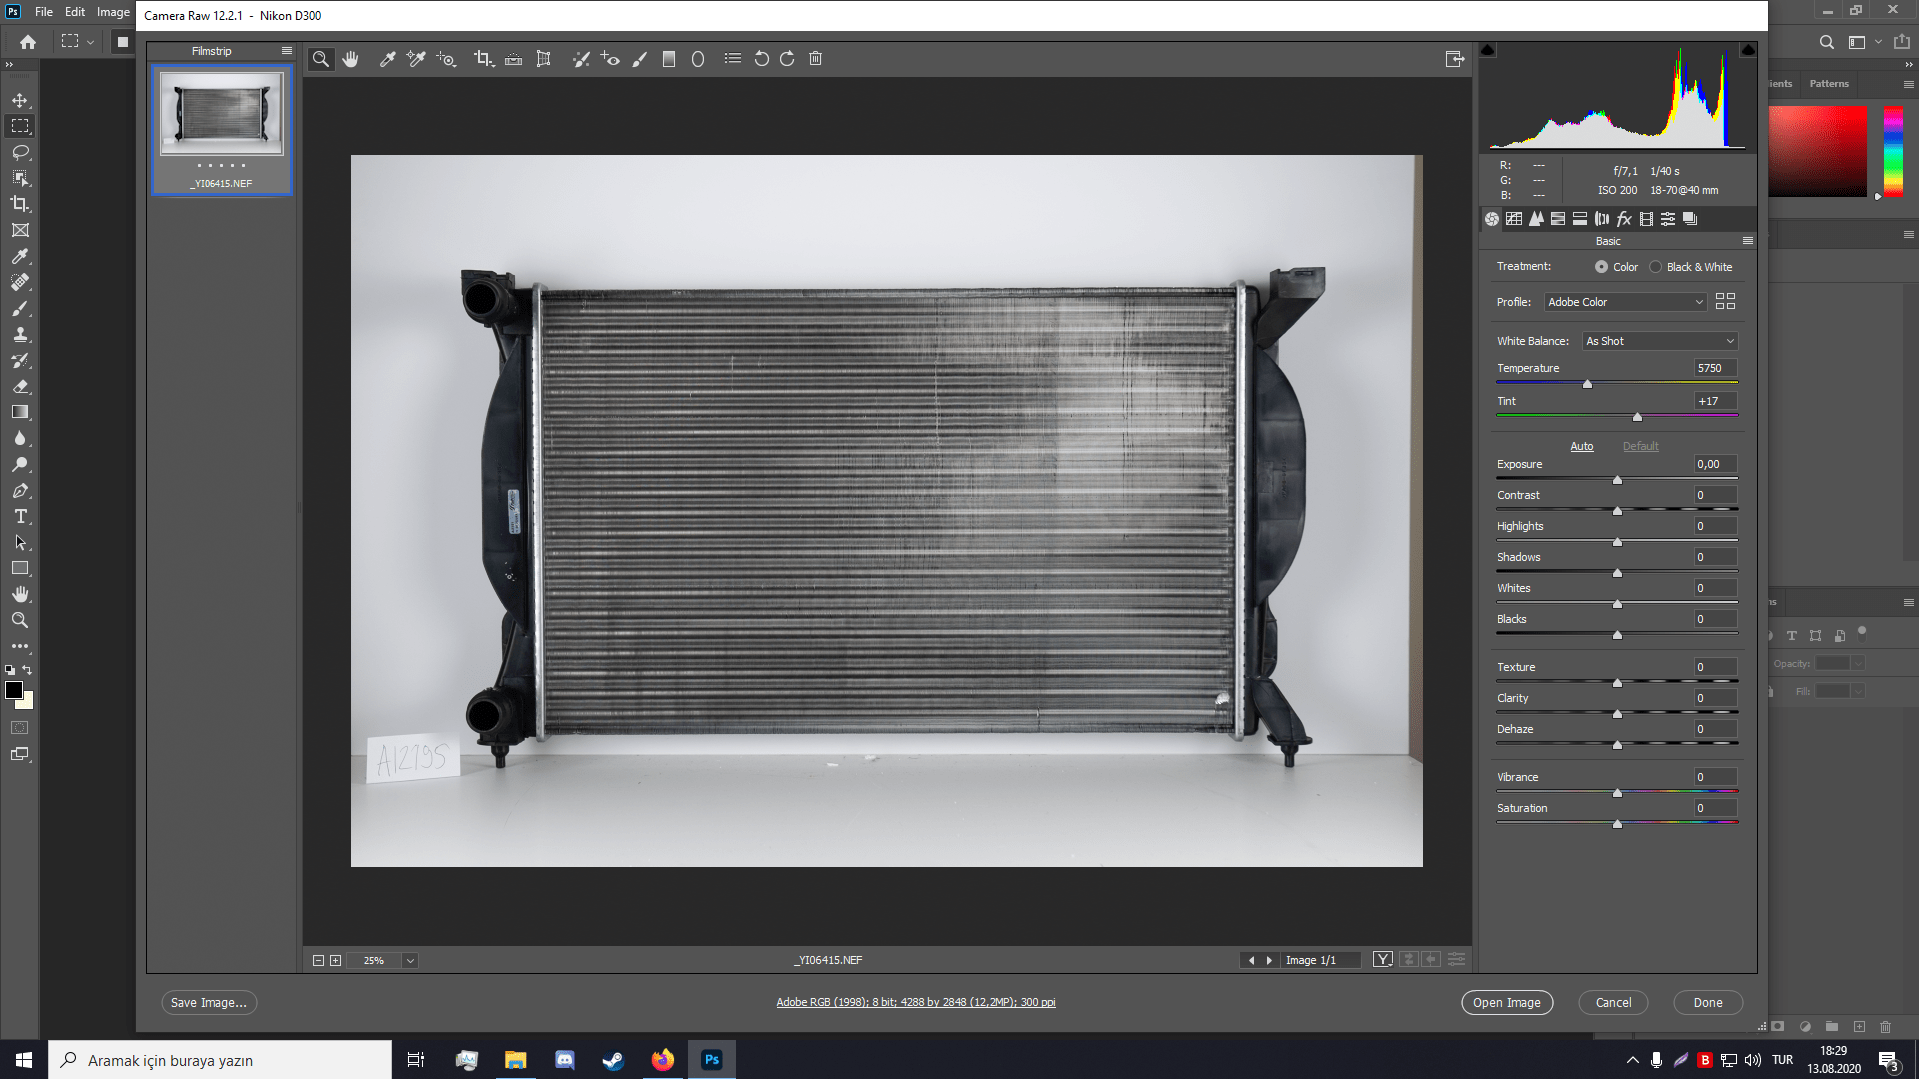The width and height of the screenshot is (1919, 1079).
Task: Click the Exposure slider handle
Action: click(1617, 481)
